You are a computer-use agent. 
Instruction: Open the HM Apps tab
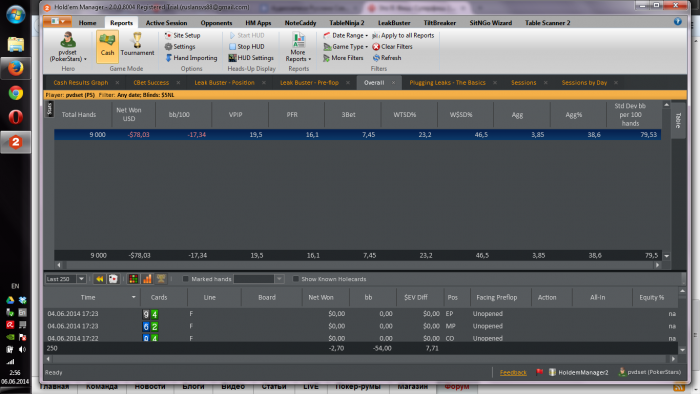point(258,23)
